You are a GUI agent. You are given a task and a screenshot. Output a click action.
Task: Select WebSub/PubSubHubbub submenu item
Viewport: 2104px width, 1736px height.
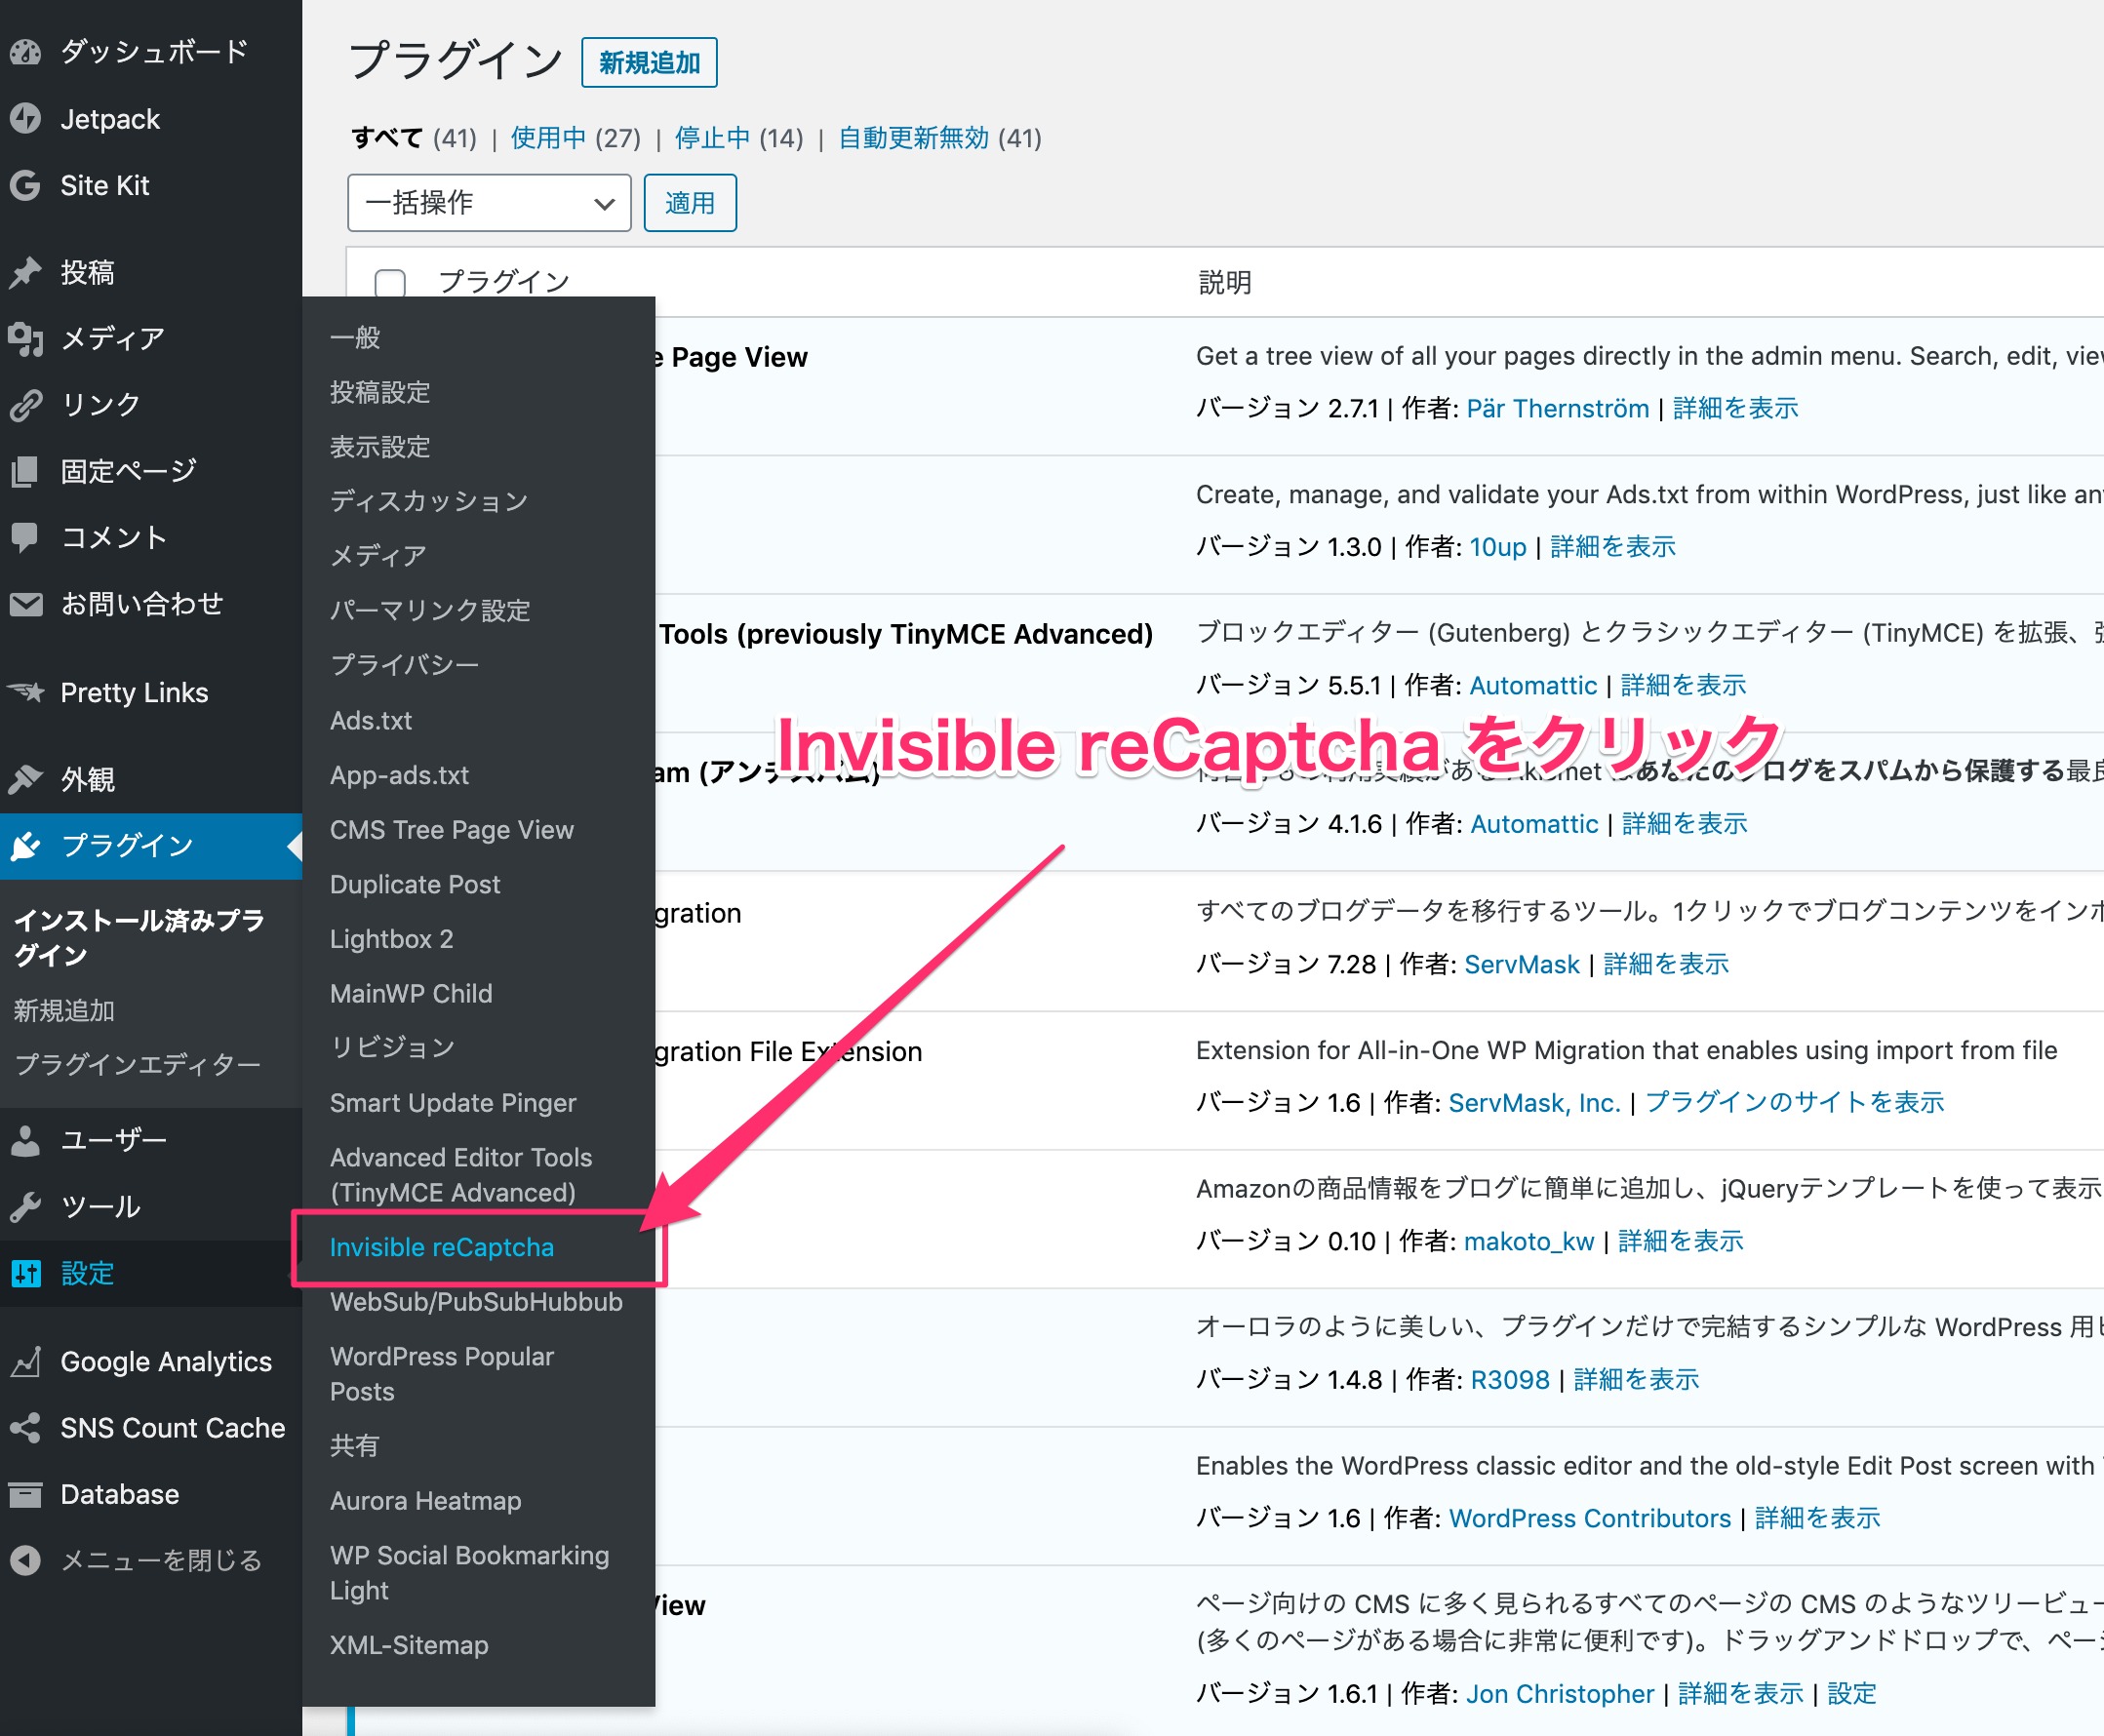click(476, 1302)
